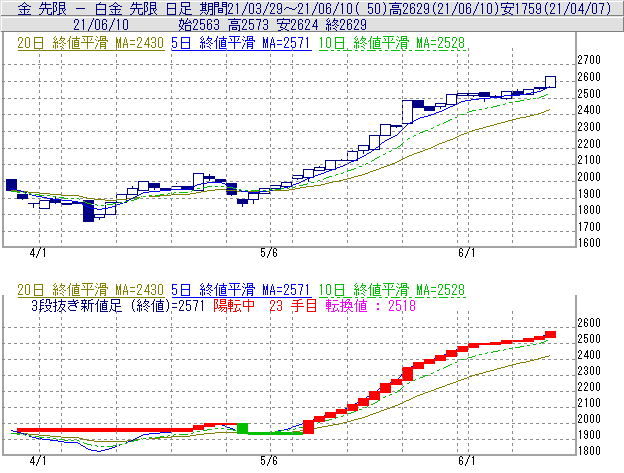This screenshot has width=624, height=473.
Task: Click the 安1759(21/04/07) low value text
Action: tap(556, 8)
